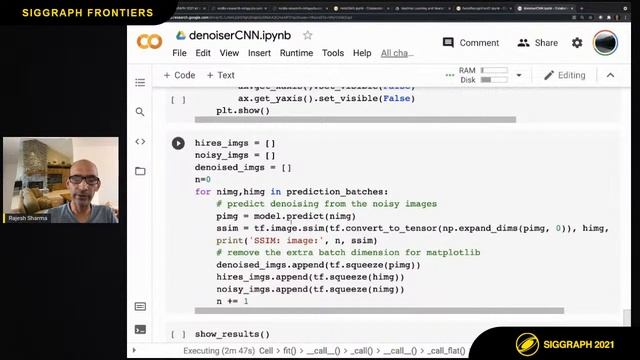
Task: Click the Share button
Action: coord(537,43)
